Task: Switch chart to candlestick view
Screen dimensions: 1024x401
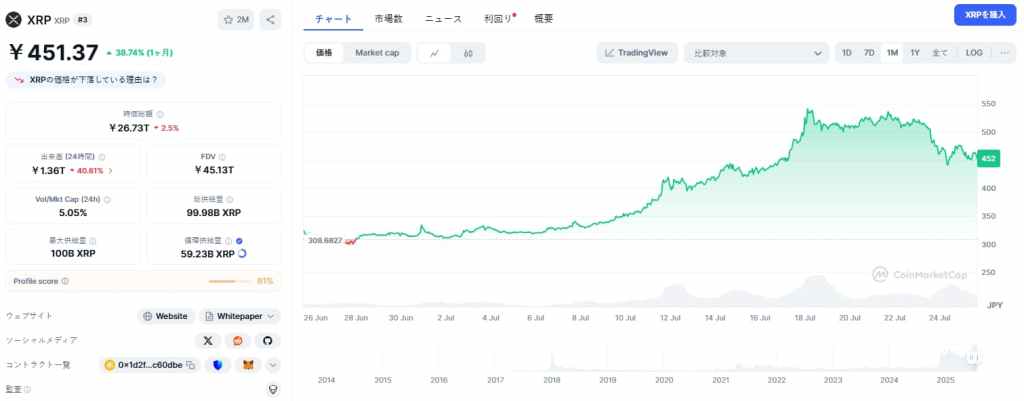Action: tap(468, 54)
